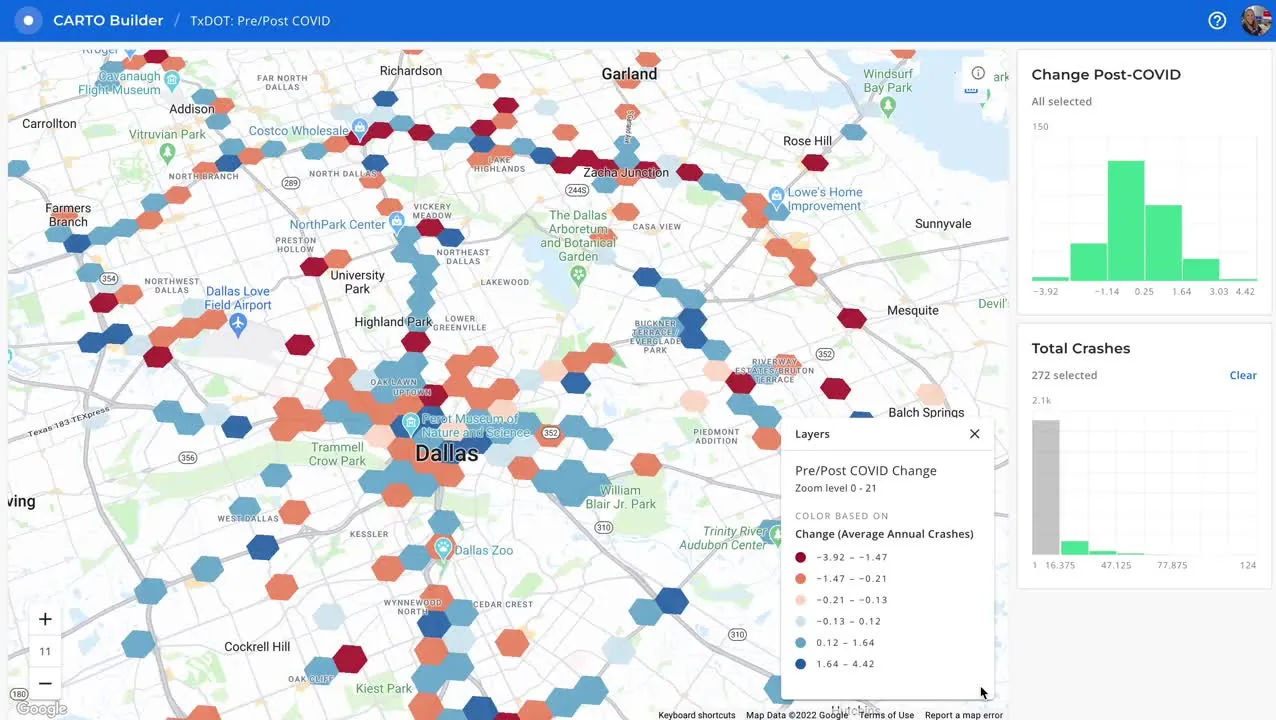Click the CARTO logo icon
Viewport: 1276px width, 720px height.
pyautogui.click(x=28, y=20)
